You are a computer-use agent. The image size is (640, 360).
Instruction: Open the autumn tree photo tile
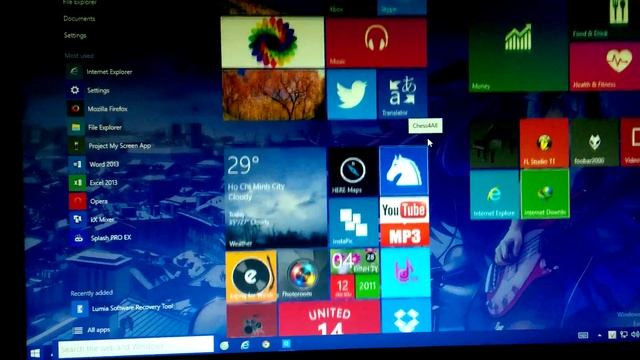[273, 95]
